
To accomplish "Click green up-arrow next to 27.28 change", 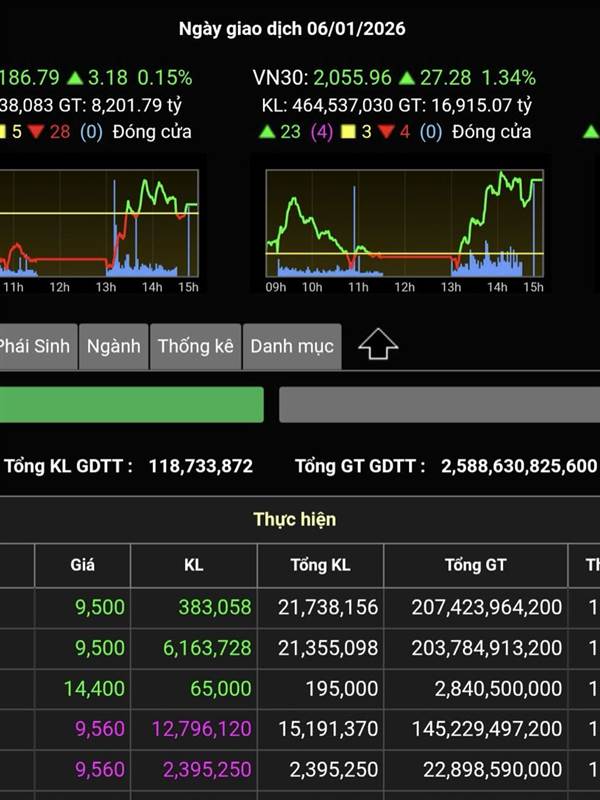I will tap(407, 77).
